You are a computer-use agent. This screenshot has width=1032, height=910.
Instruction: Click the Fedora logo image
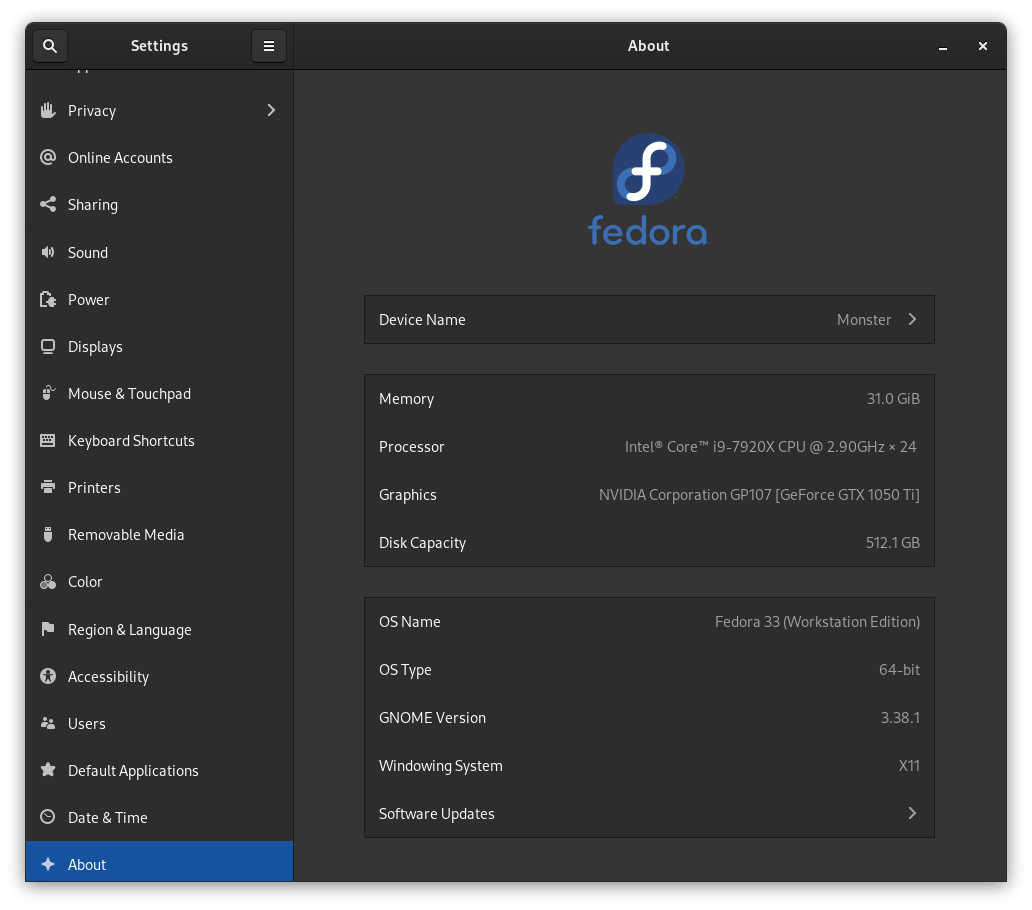tap(648, 190)
